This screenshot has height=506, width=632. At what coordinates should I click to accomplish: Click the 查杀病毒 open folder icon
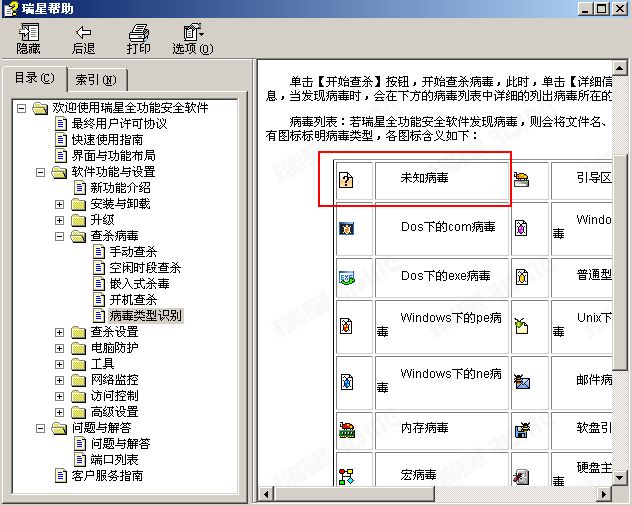point(78,236)
